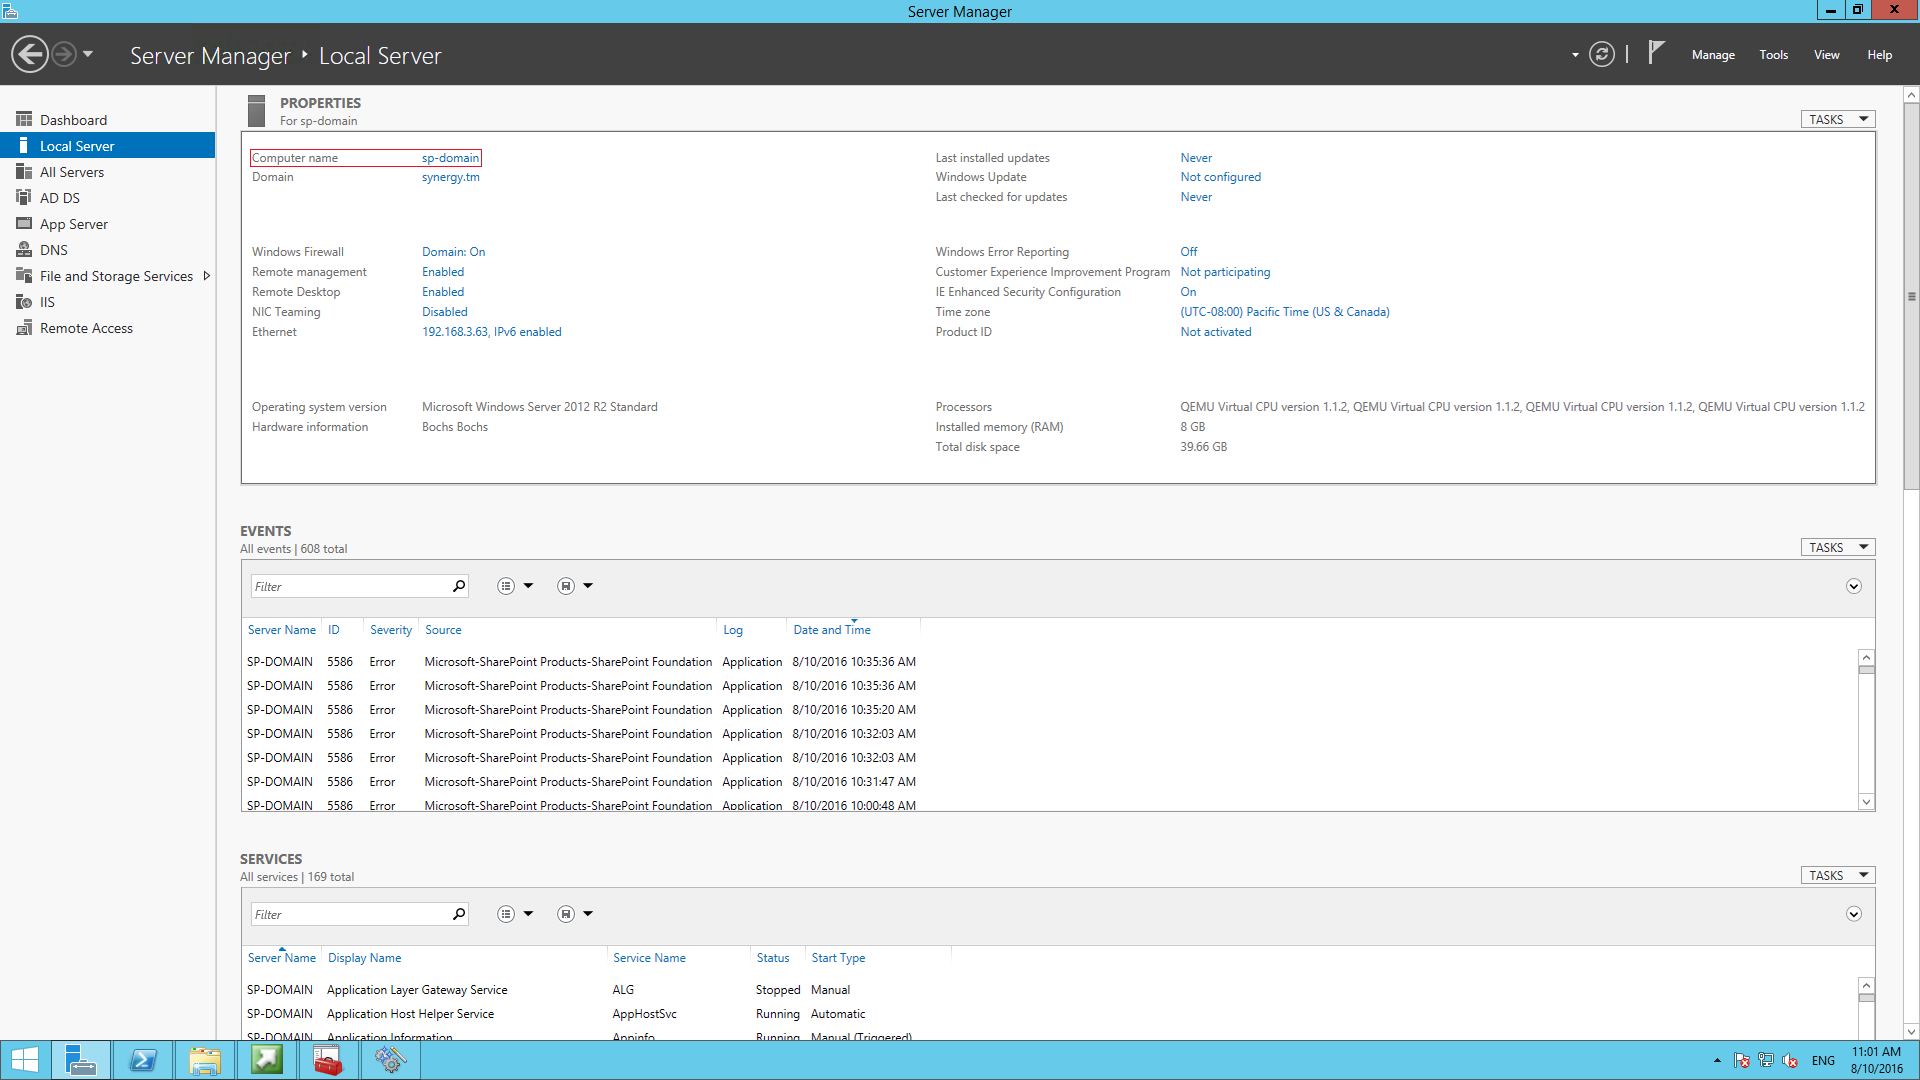Expand the Events filter panel chevron
The width and height of the screenshot is (1920, 1080).
(x=1853, y=586)
